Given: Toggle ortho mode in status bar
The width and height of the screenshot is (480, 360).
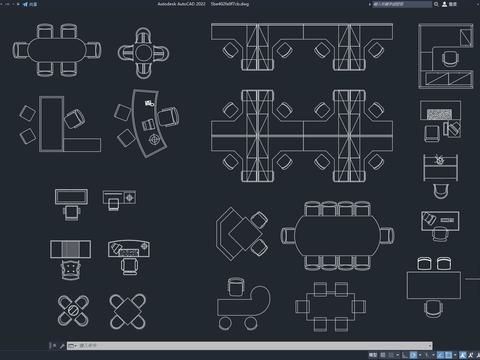Looking at the screenshot, I should click(405, 355).
